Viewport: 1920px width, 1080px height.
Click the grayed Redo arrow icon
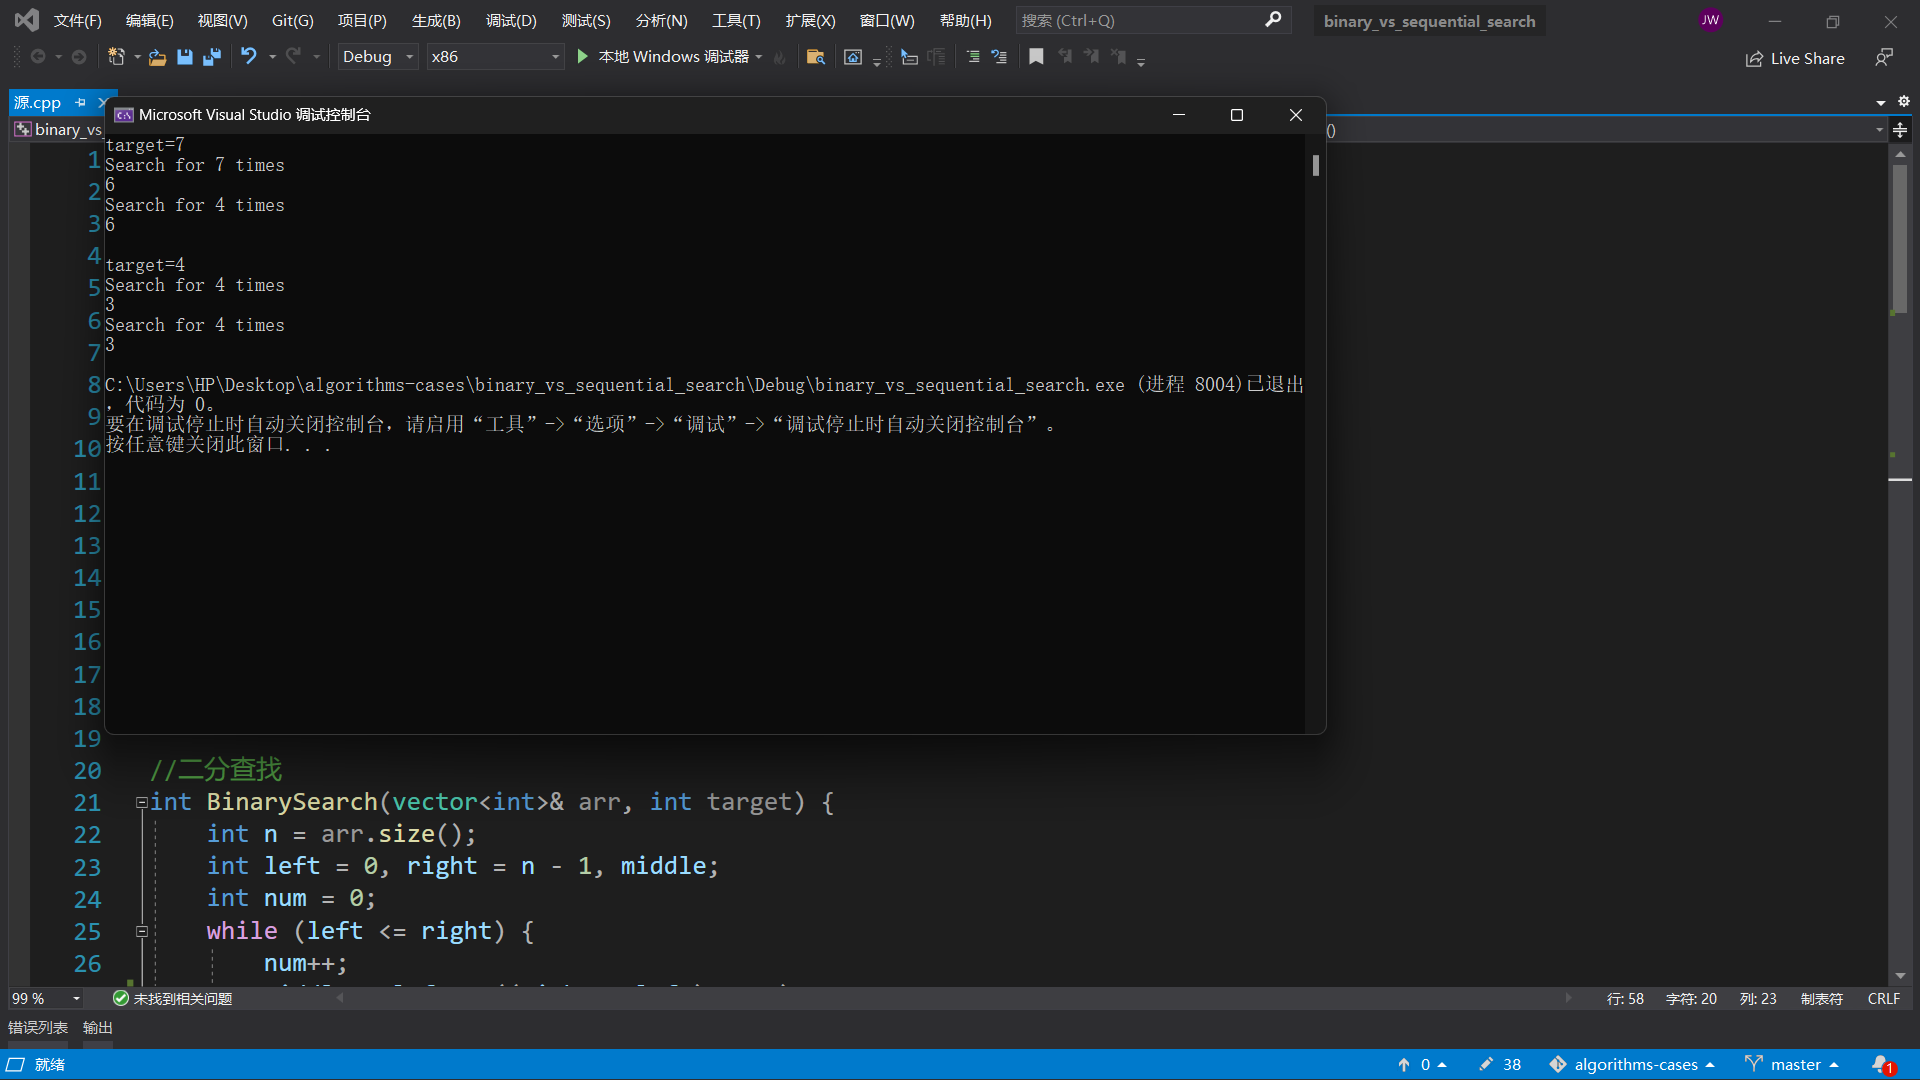293,57
